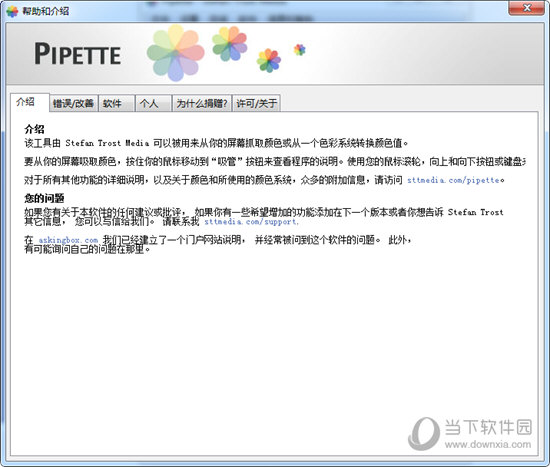Open the 错误/改善 tab

[x=73, y=103]
